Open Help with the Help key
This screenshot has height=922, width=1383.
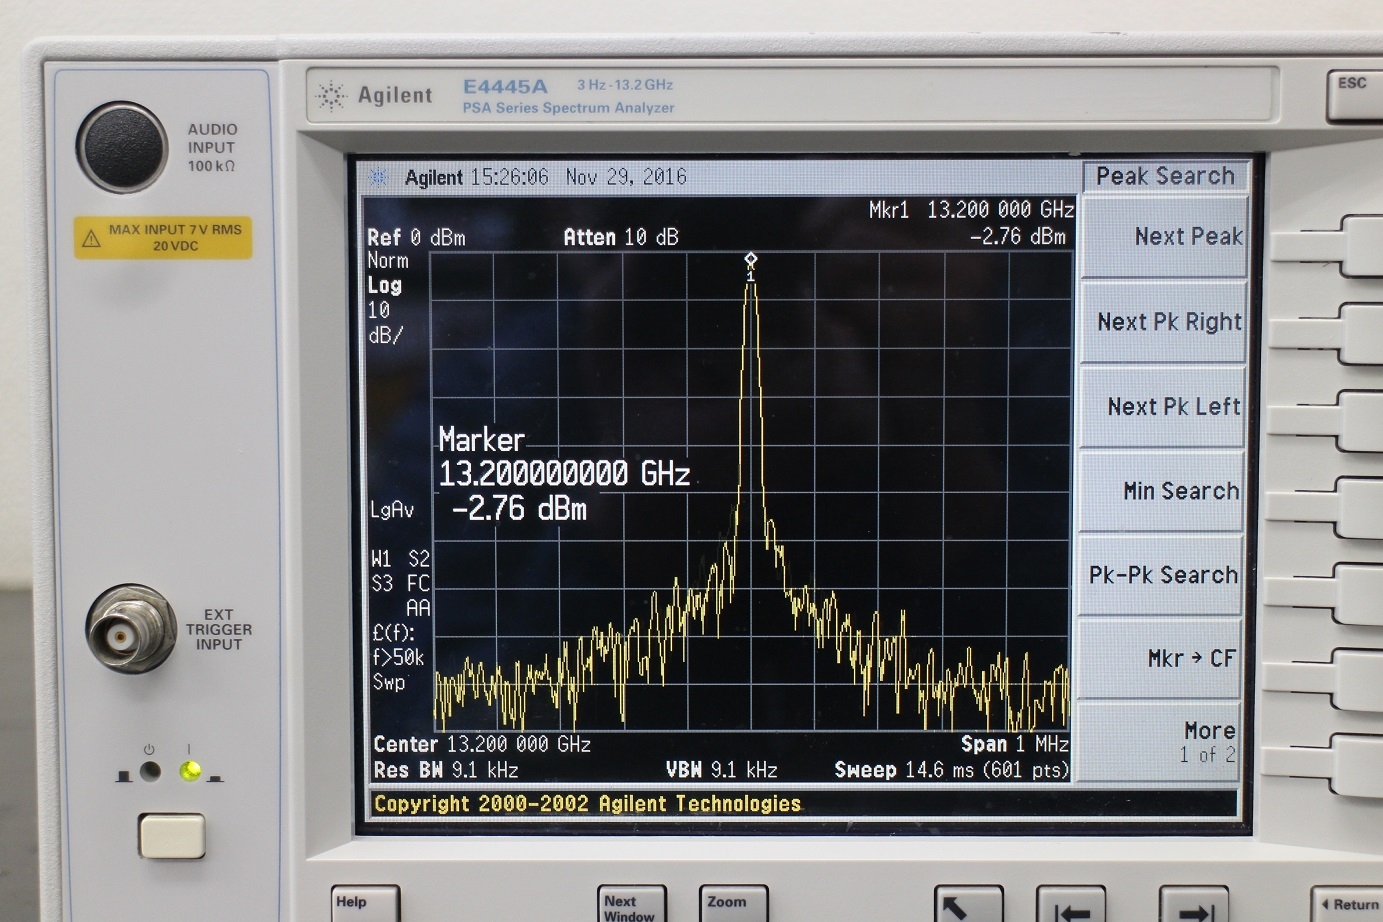coord(365,904)
